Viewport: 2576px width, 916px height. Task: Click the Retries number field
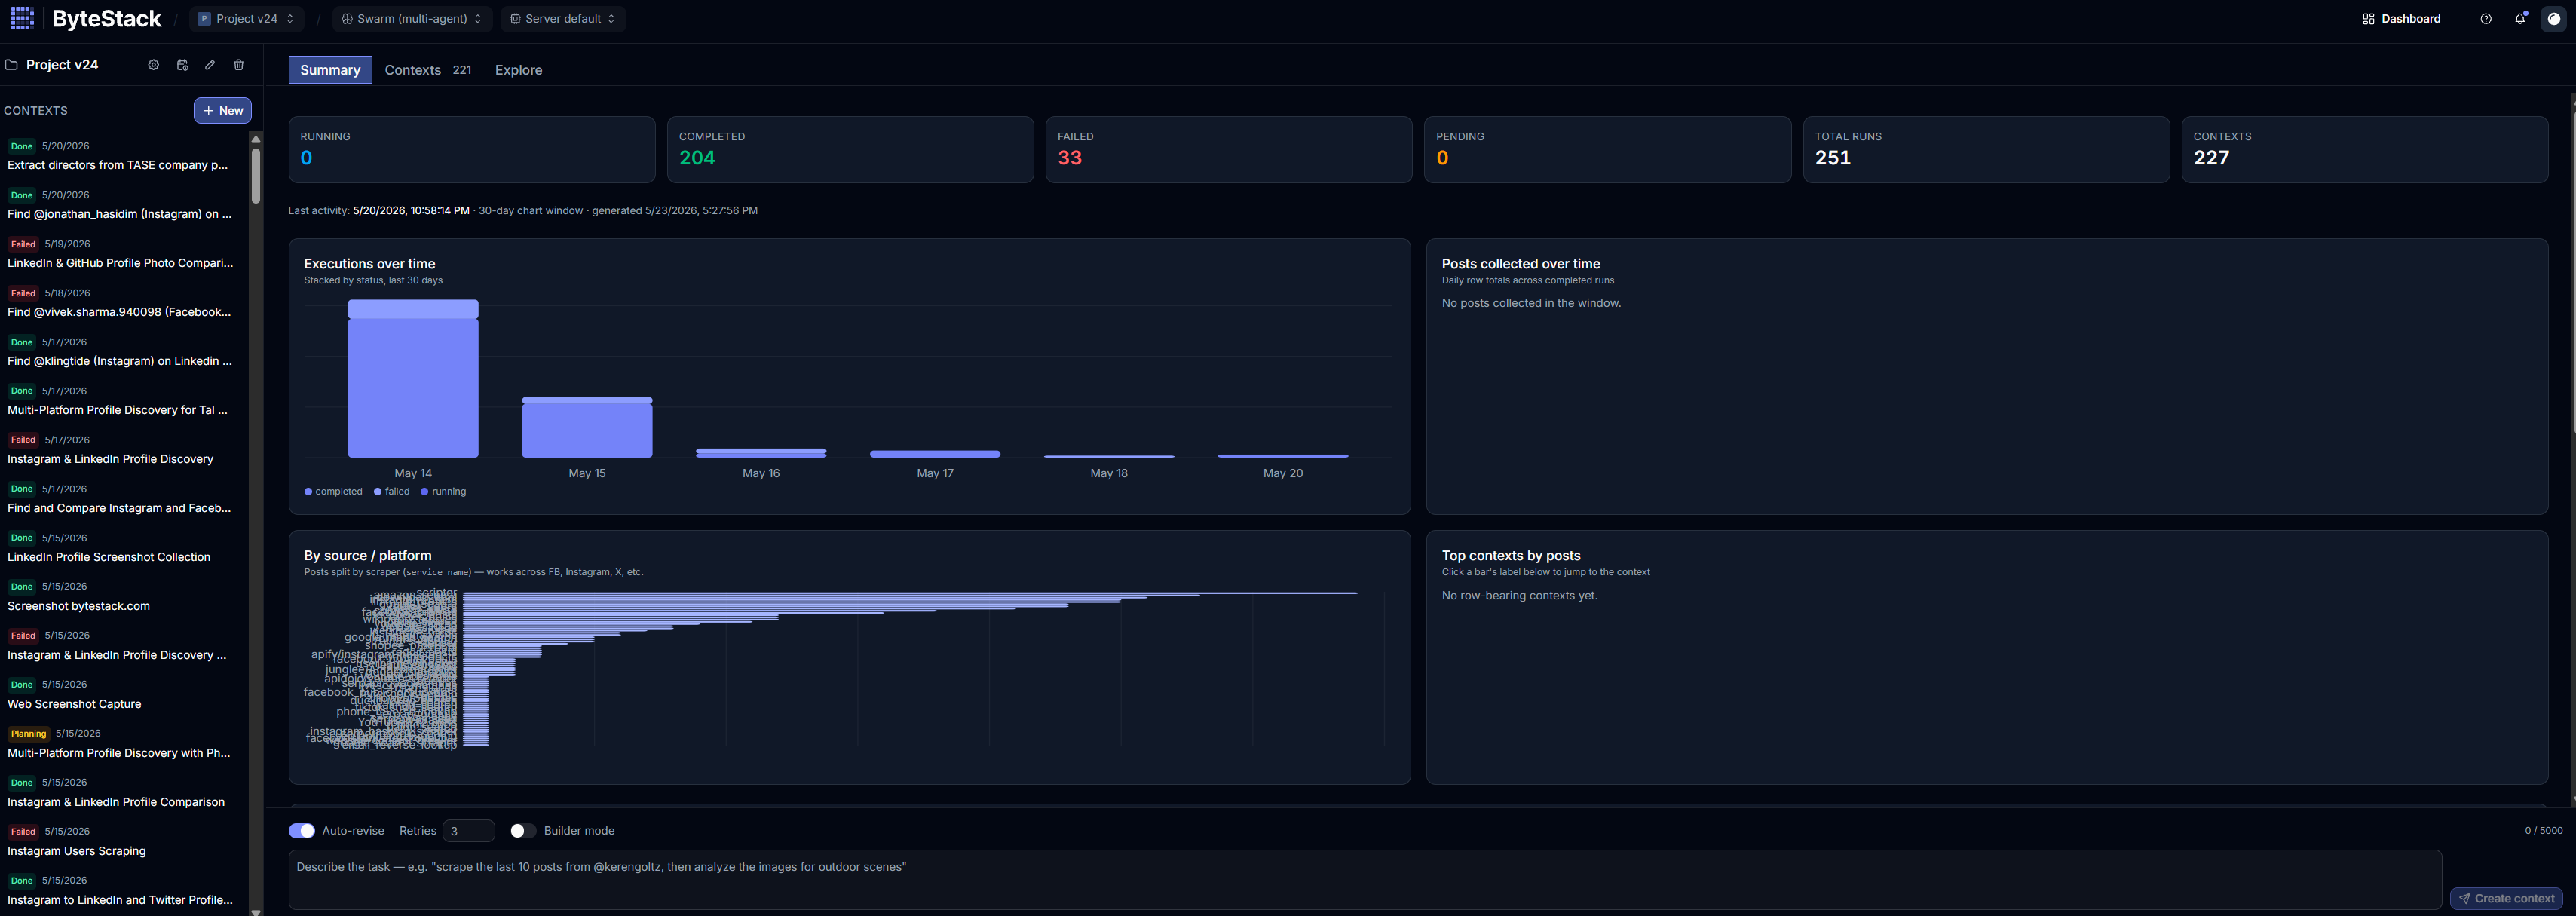pos(468,831)
